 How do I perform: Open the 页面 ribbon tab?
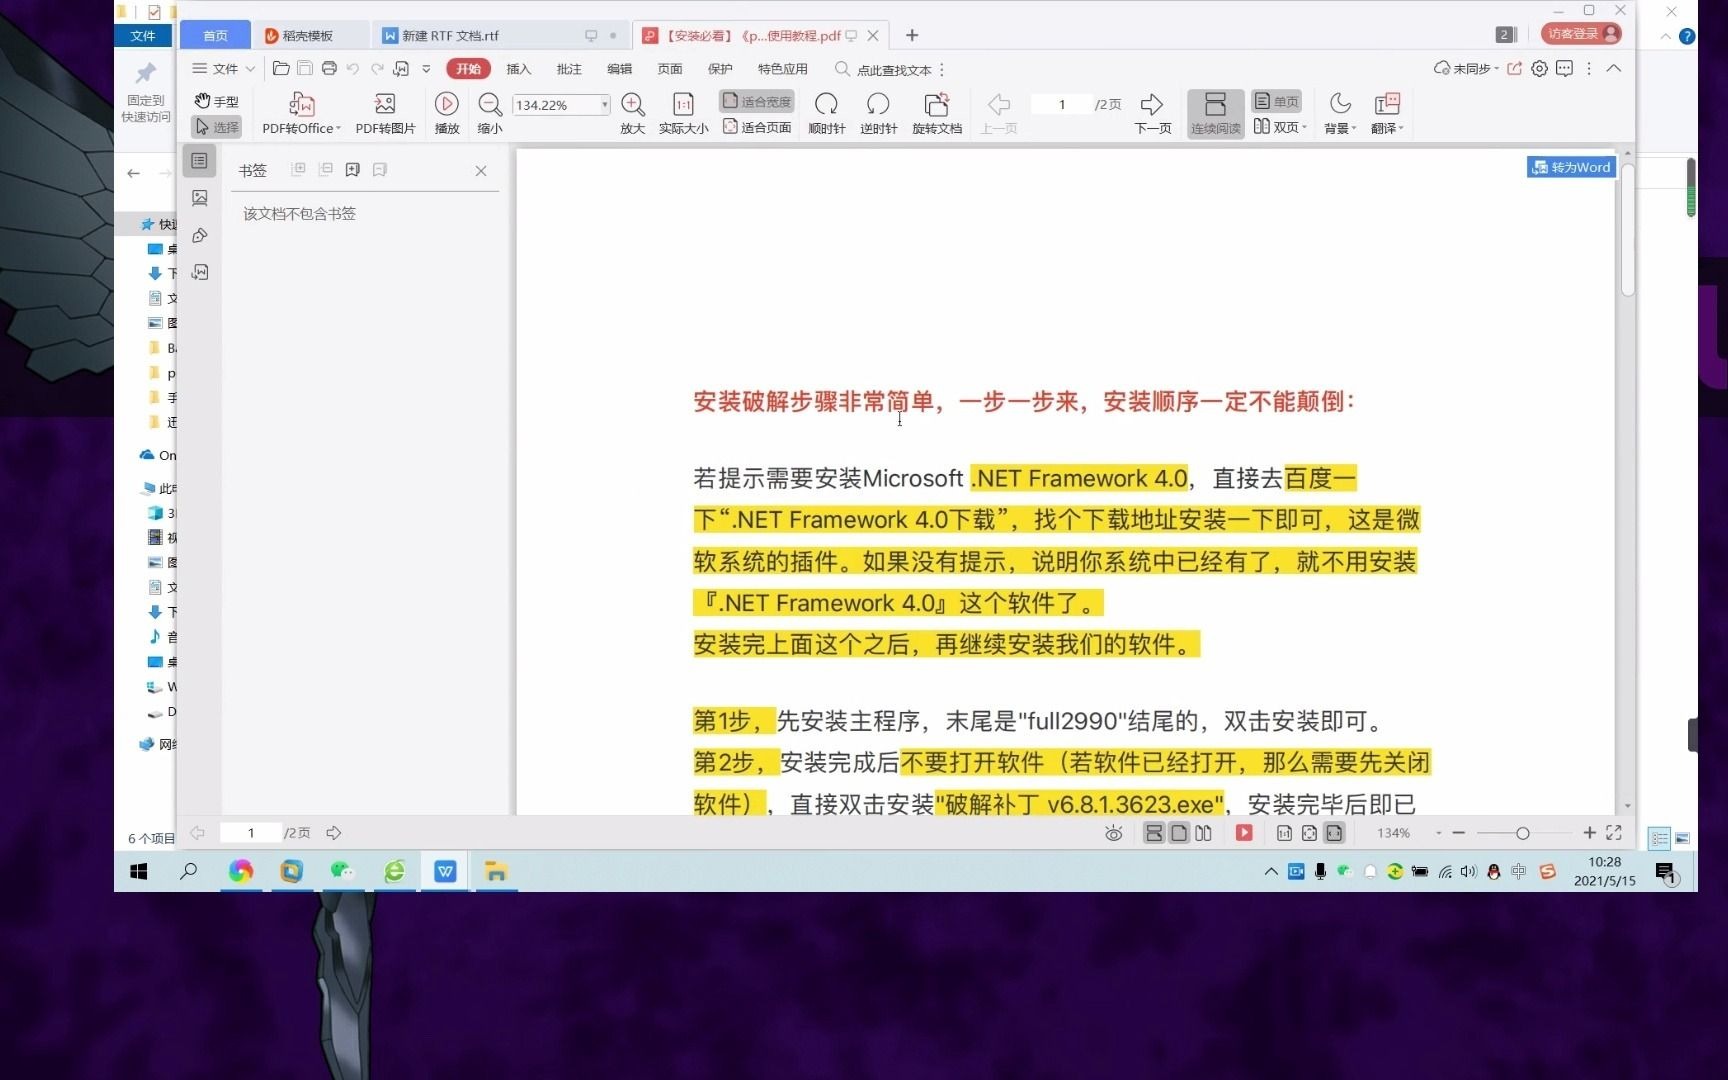[x=669, y=68]
